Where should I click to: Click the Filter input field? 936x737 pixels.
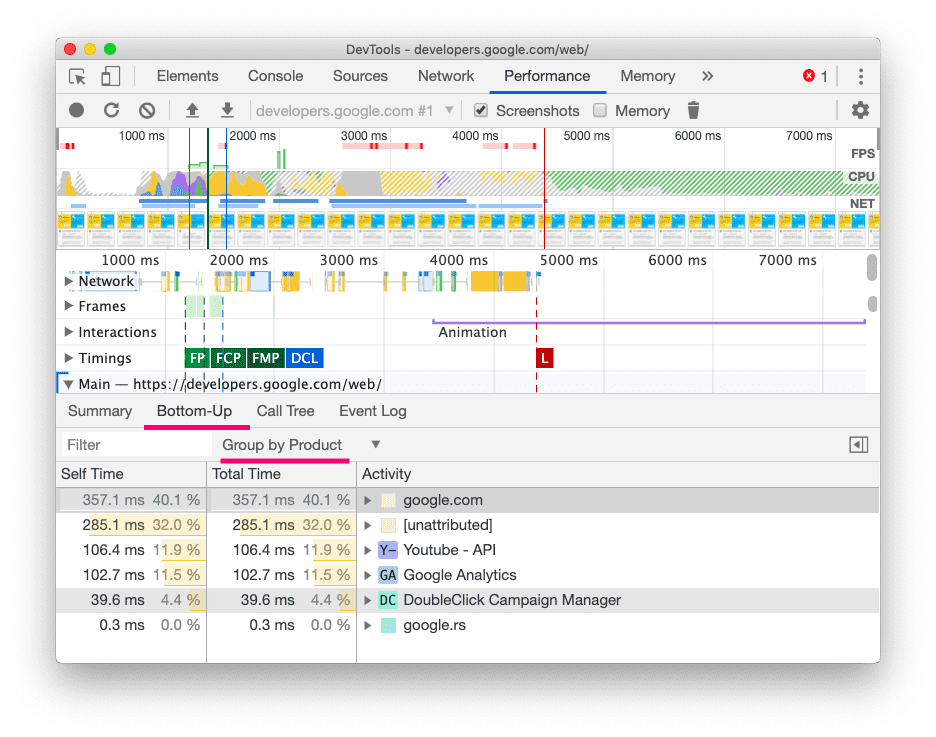[135, 445]
